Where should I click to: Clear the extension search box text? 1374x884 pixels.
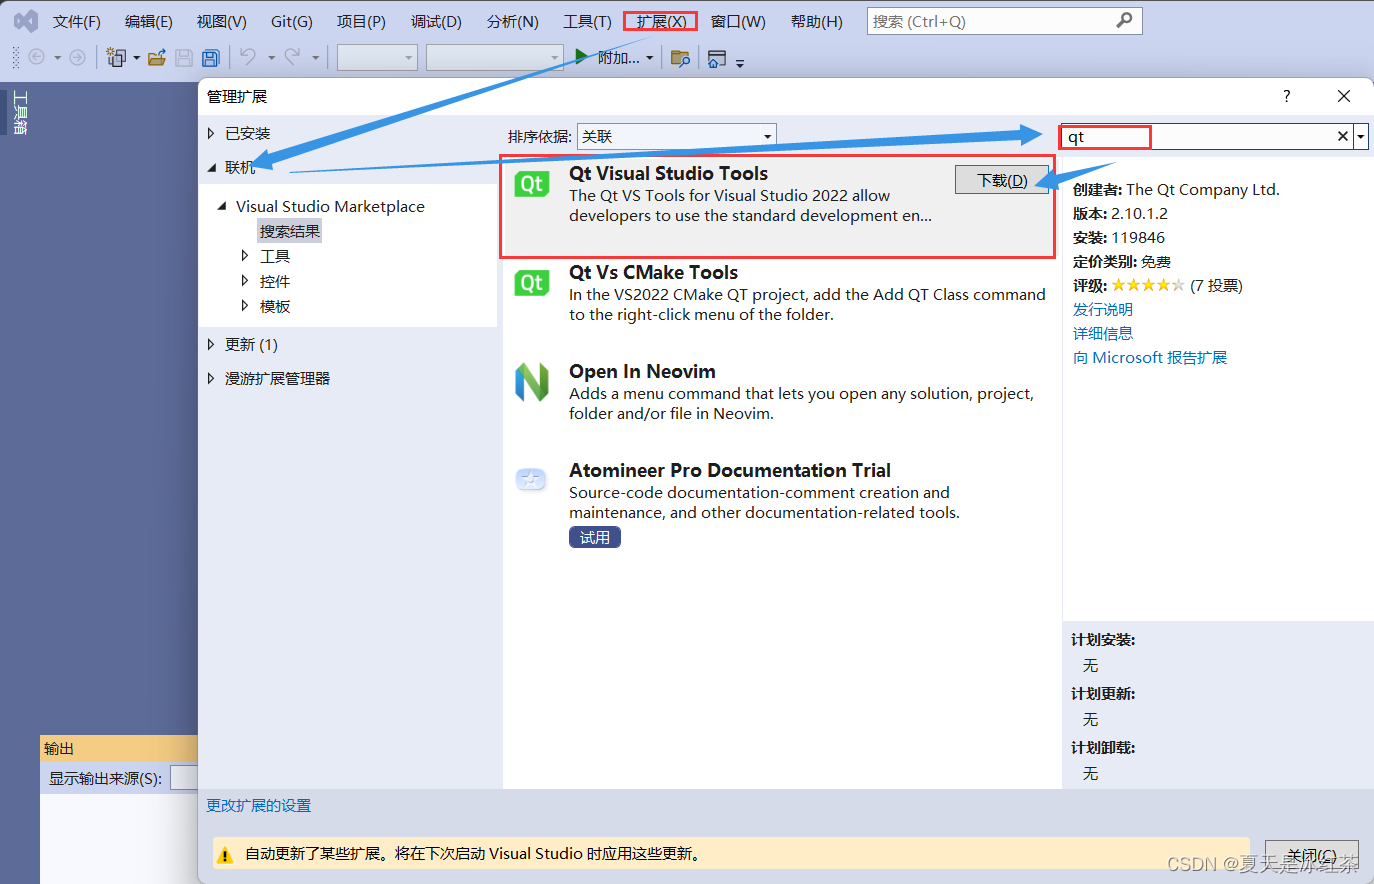[x=1343, y=136]
